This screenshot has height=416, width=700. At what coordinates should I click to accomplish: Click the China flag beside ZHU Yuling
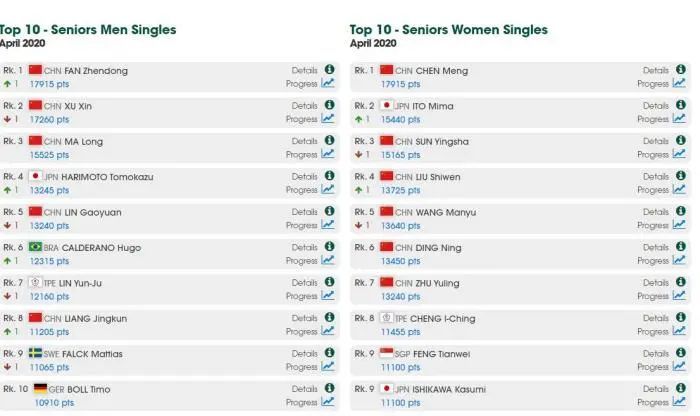click(386, 282)
